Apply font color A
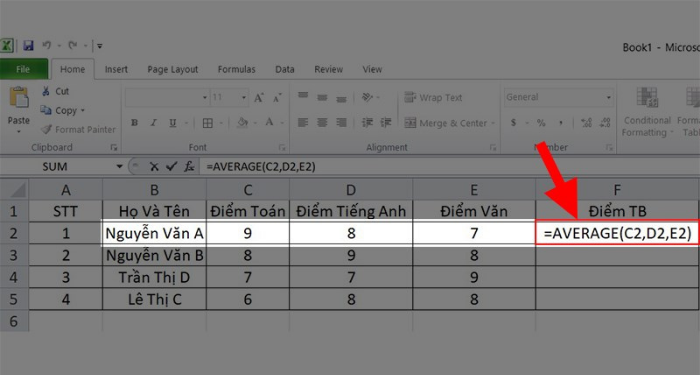The height and width of the screenshot is (375, 700). pos(270,122)
